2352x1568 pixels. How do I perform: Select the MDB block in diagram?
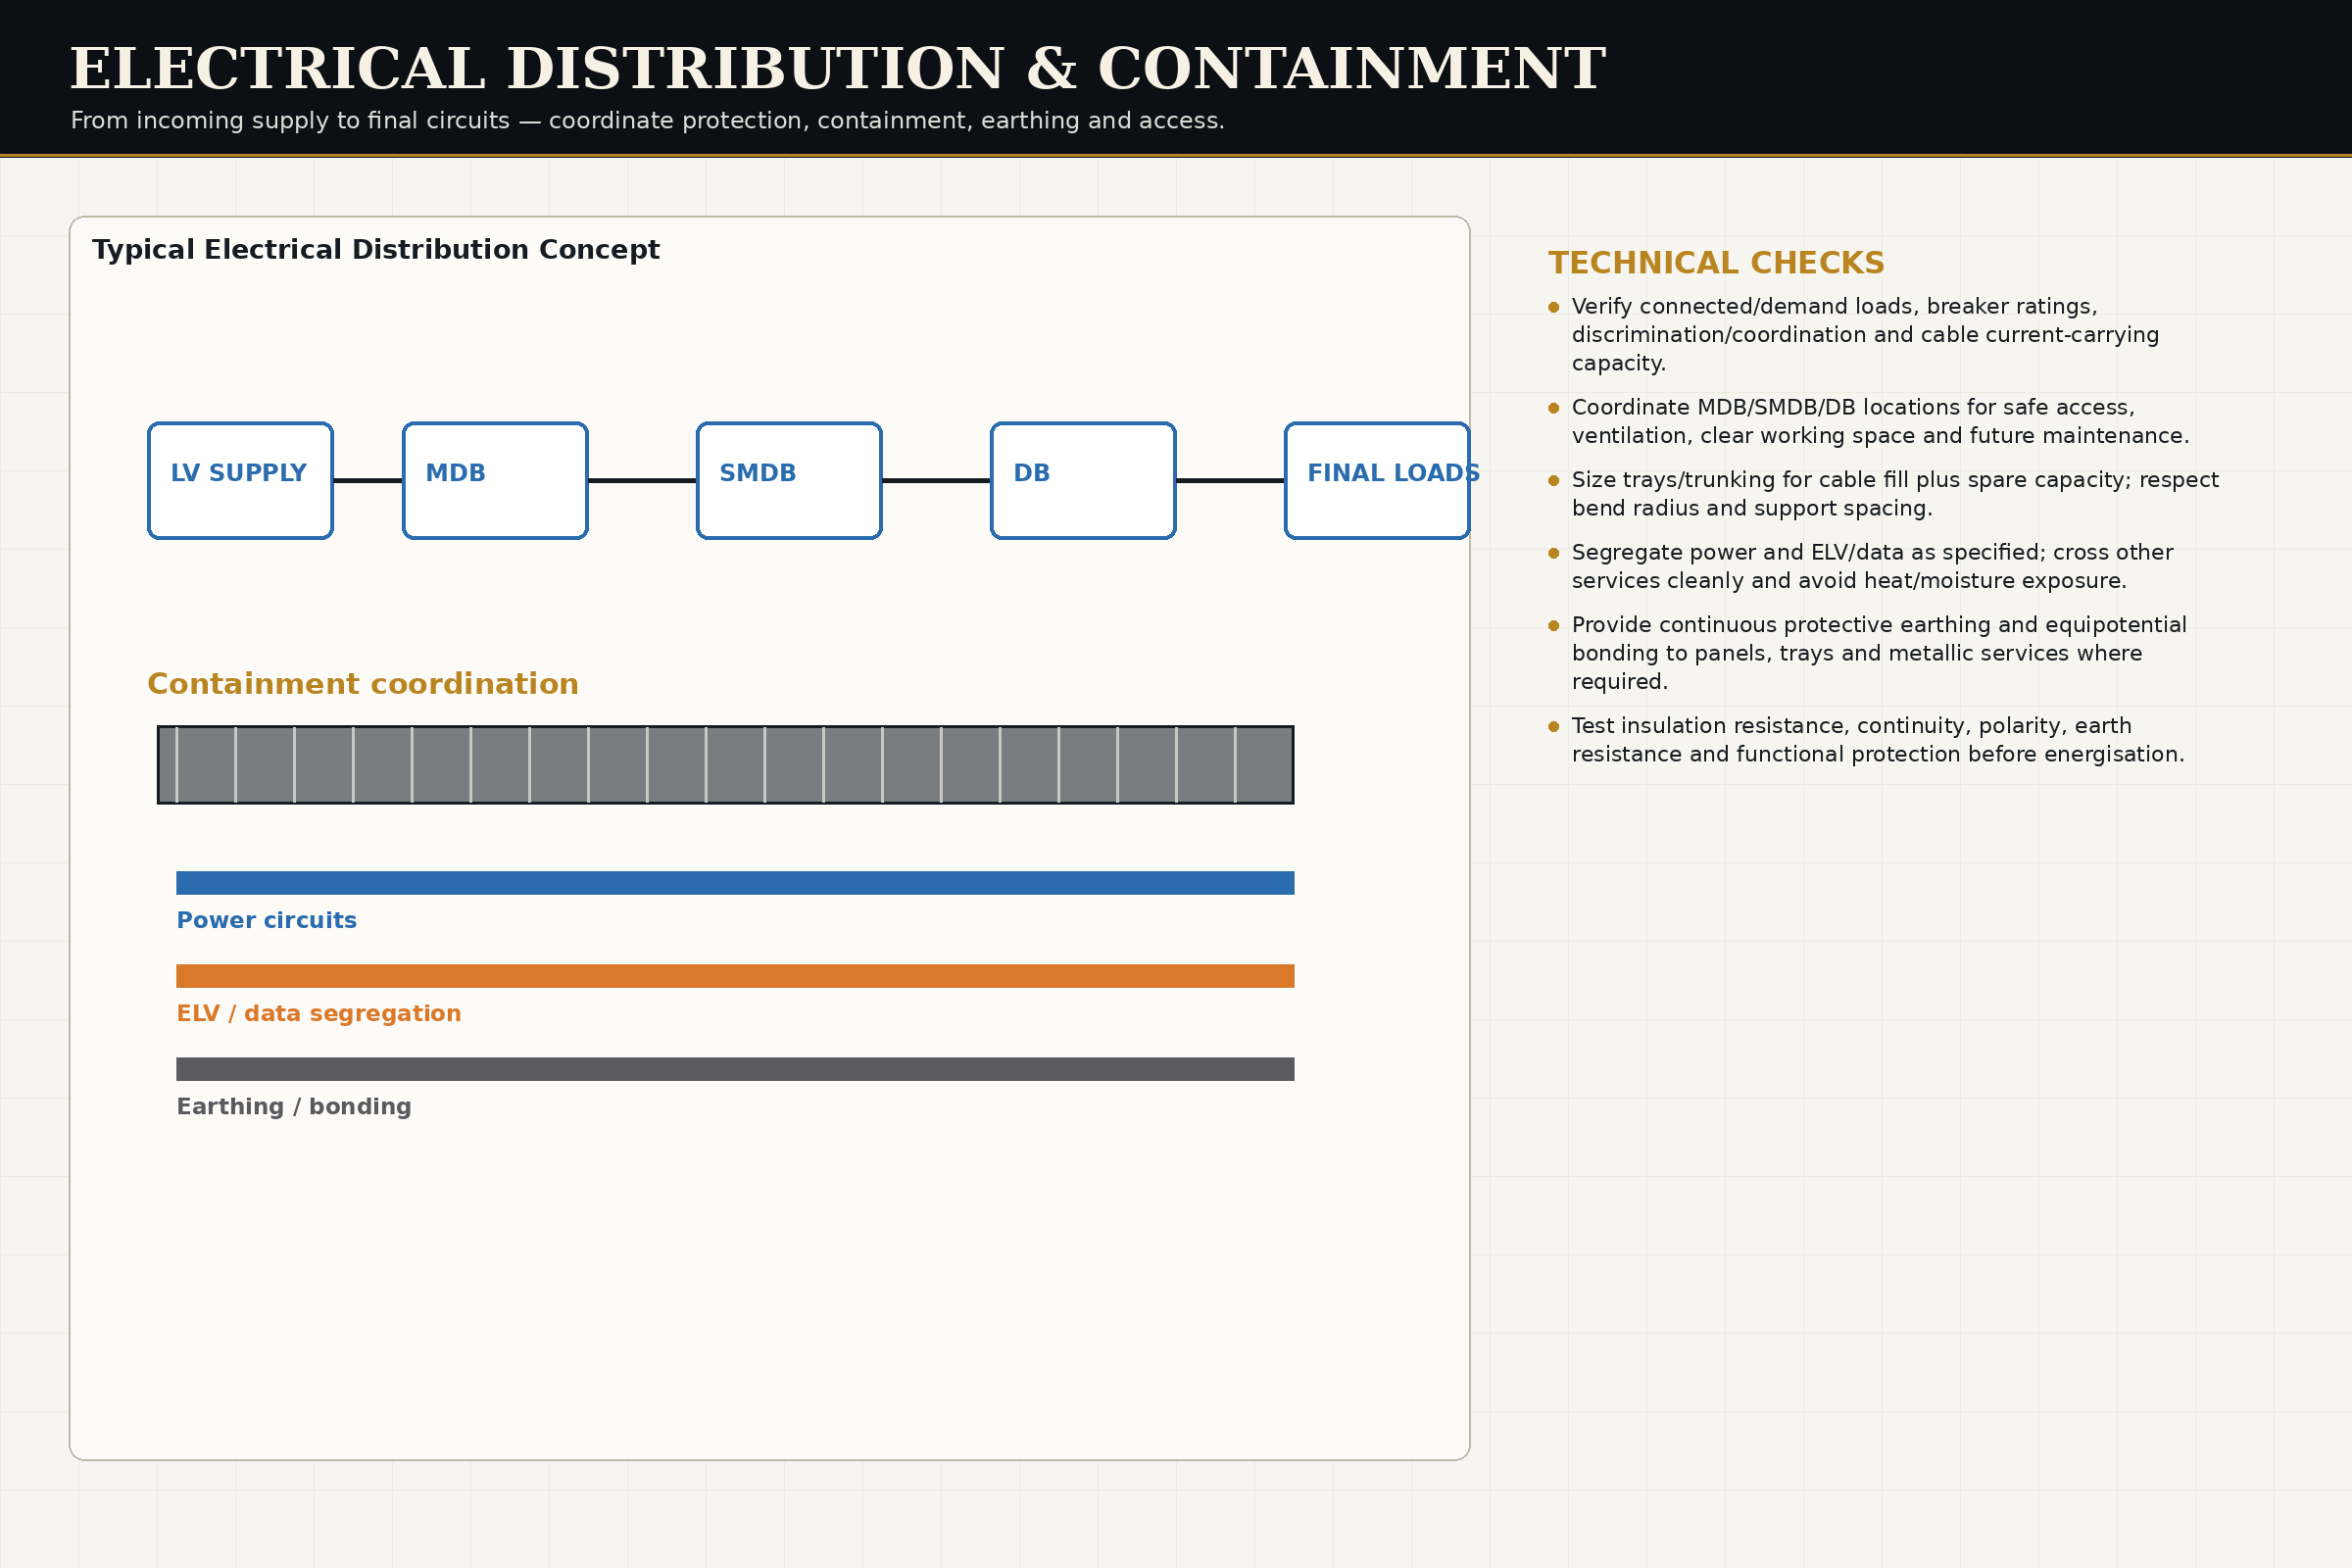[x=495, y=481]
